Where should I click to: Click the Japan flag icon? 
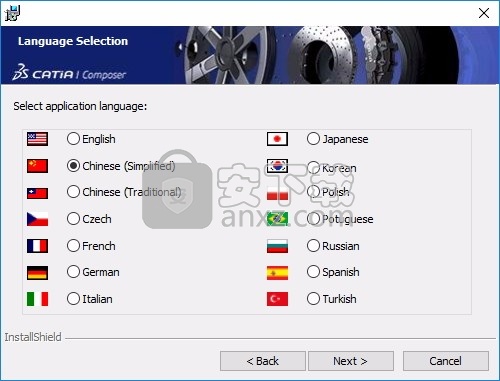click(277, 139)
